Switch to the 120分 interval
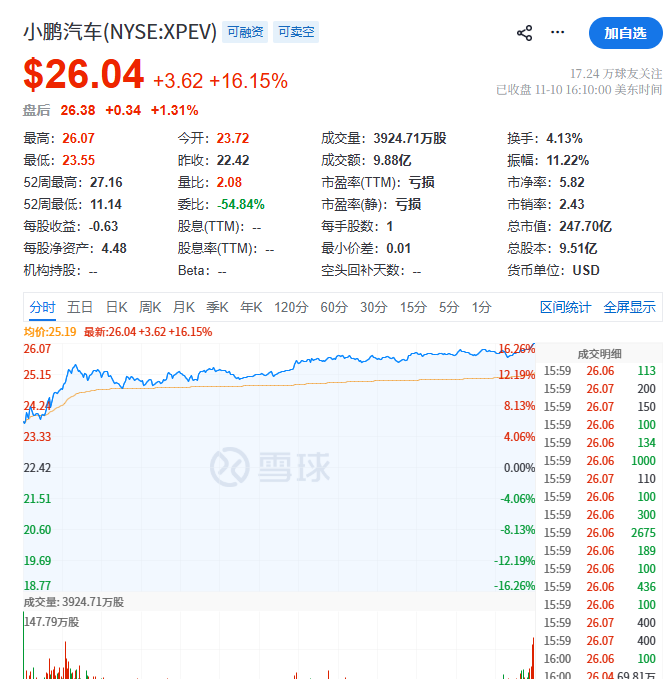The width and height of the screenshot is (669, 679). point(291,307)
